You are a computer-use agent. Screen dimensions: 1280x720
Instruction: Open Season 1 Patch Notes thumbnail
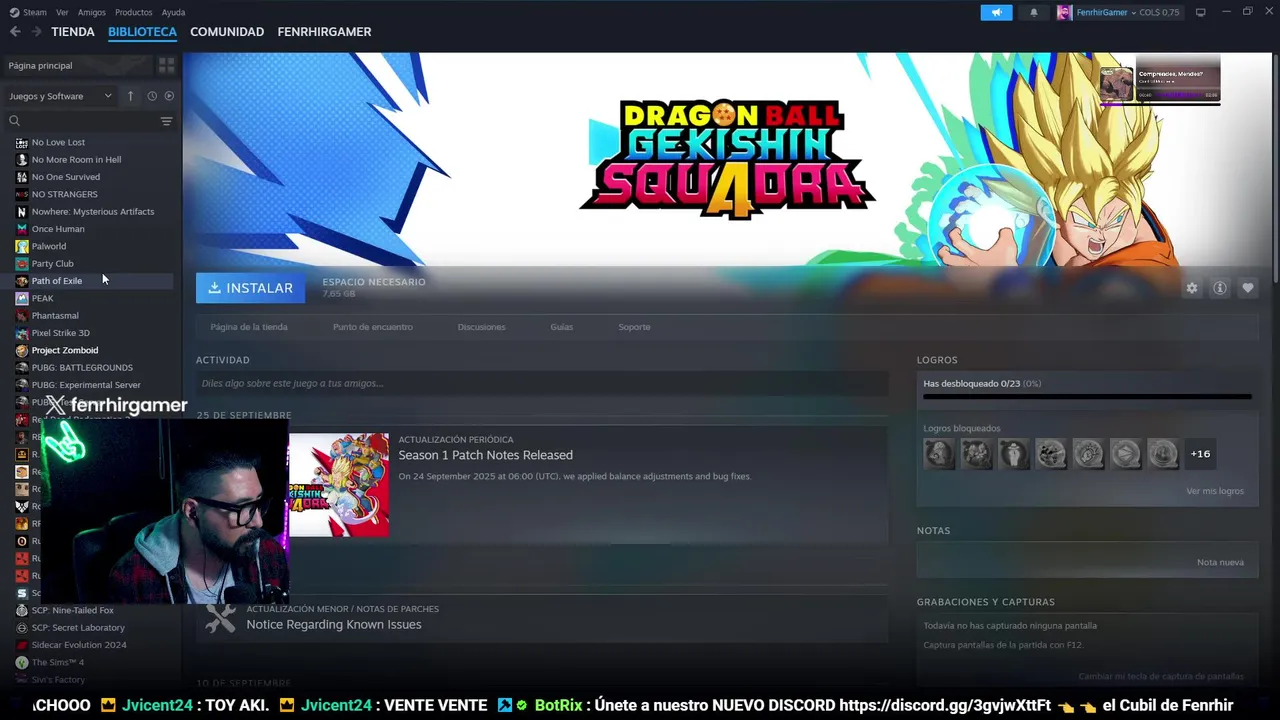click(339, 485)
